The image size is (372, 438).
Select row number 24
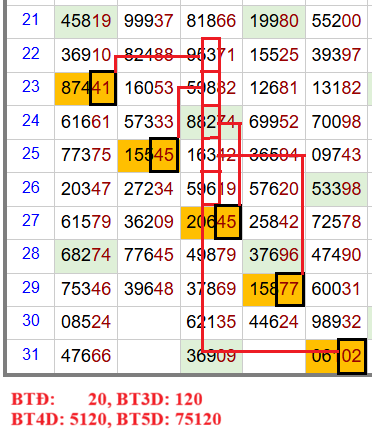coord(31,121)
